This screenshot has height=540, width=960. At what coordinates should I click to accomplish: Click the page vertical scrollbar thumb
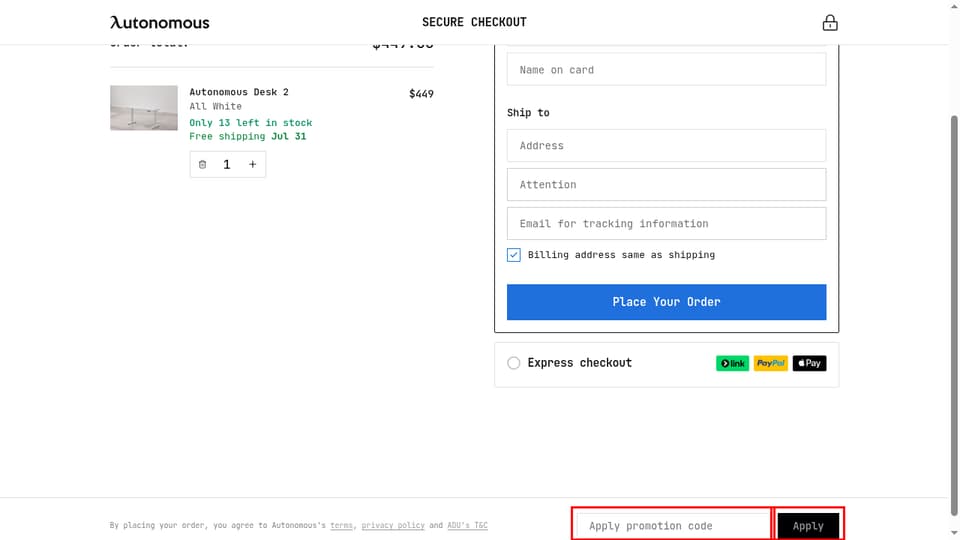[x=954, y=315]
